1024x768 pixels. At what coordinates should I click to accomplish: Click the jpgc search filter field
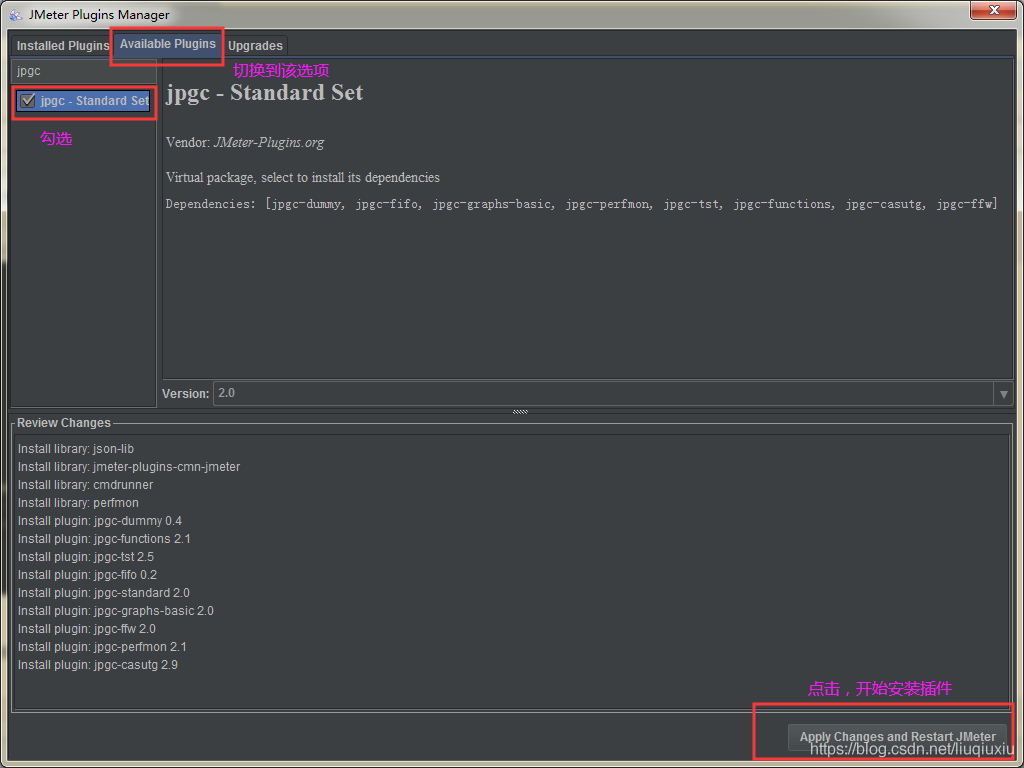coord(84,71)
